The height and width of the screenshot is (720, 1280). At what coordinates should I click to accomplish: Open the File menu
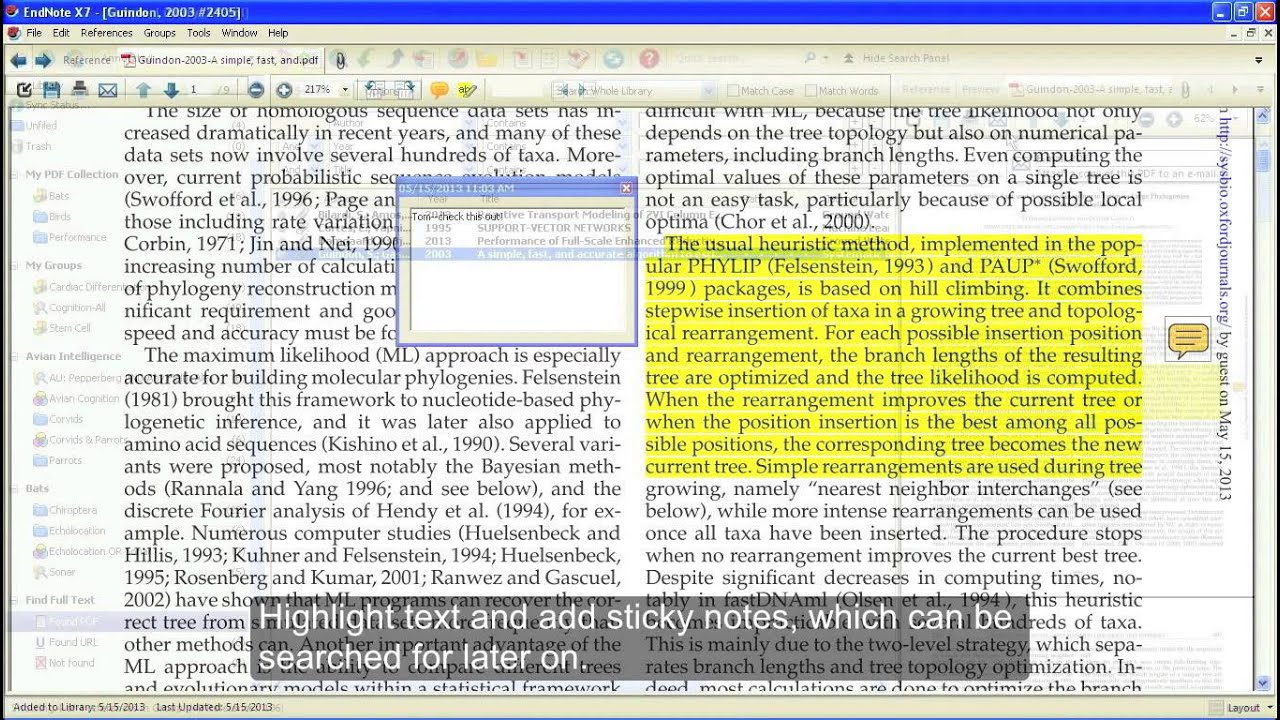point(34,33)
